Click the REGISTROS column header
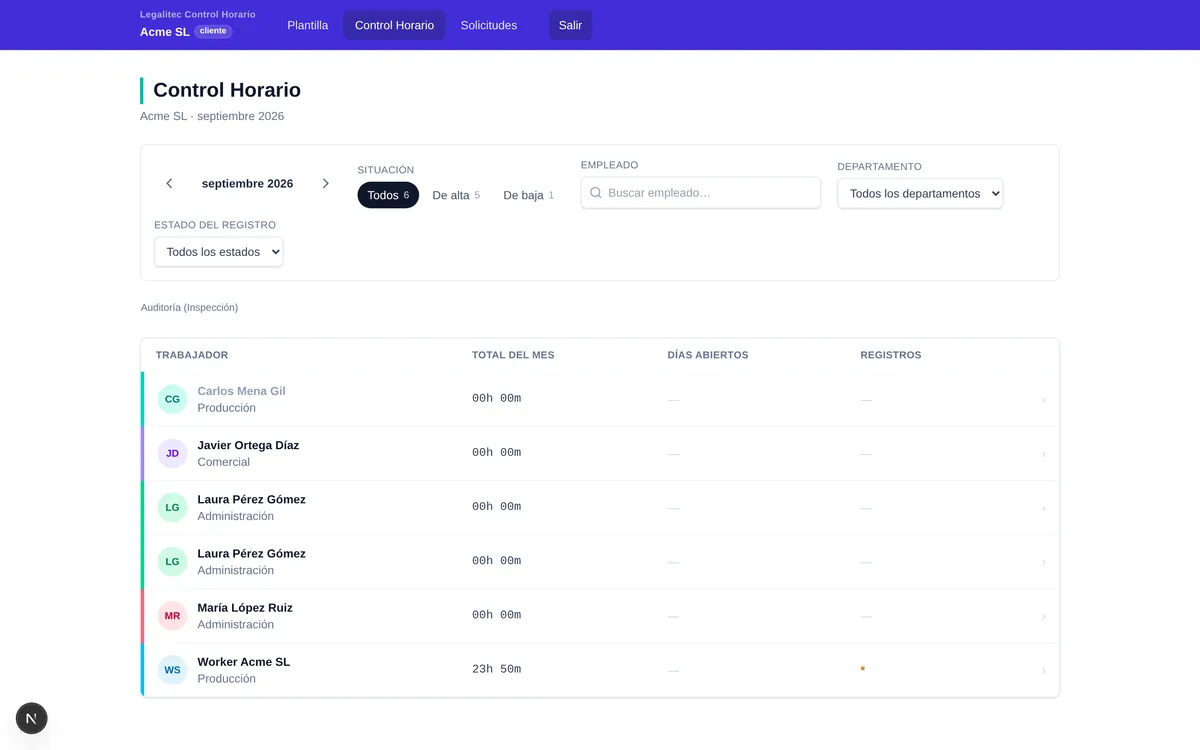Viewport: 1200px width, 750px height. [x=891, y=355]
